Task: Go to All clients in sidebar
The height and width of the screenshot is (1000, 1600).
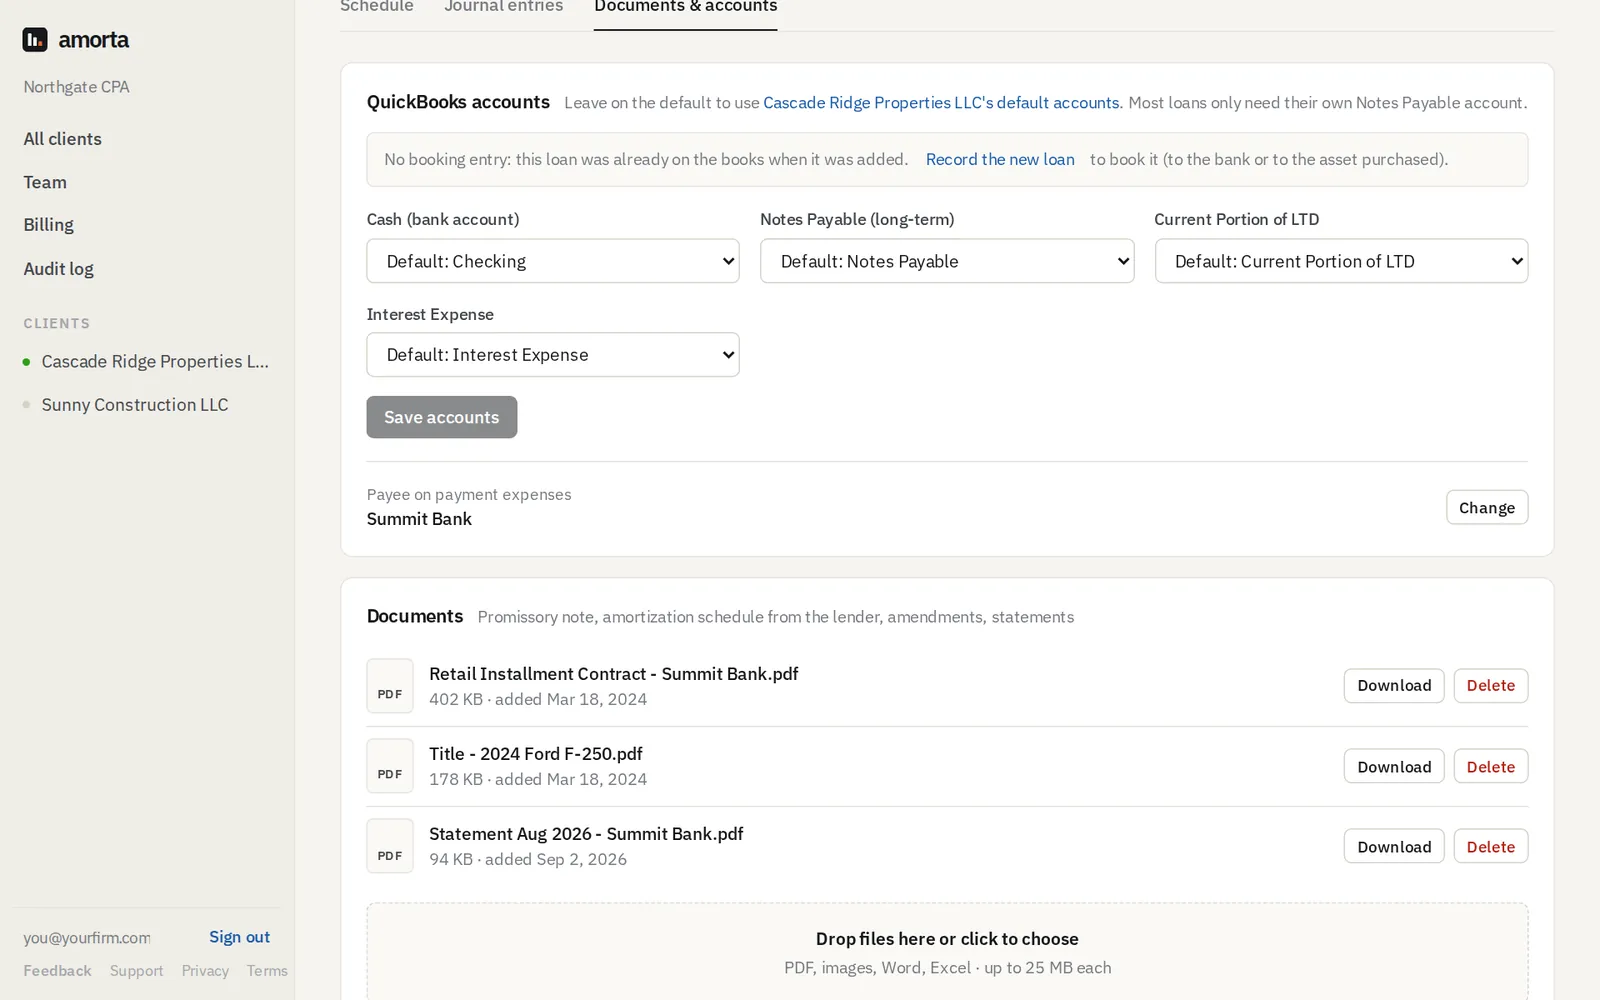Action: (x=63, y=139)
